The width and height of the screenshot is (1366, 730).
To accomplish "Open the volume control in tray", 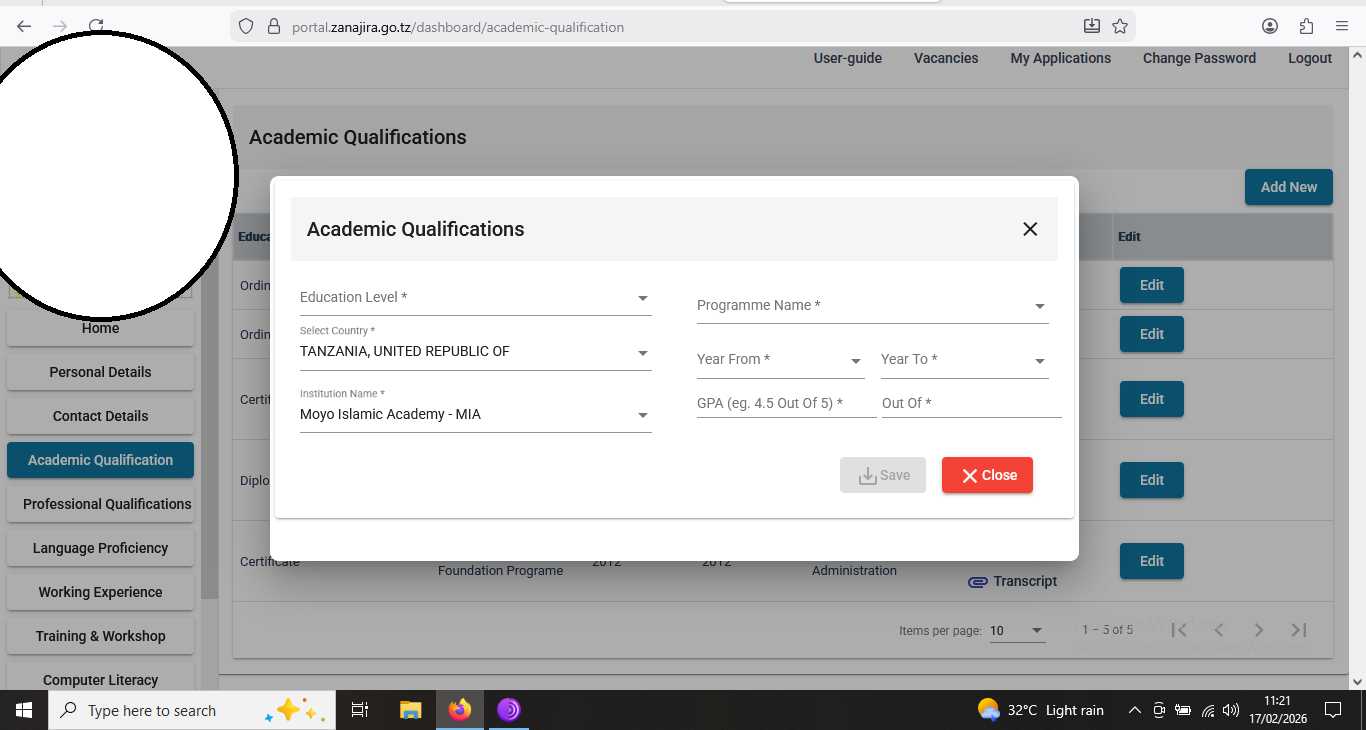I will [x=1231, y=711].
